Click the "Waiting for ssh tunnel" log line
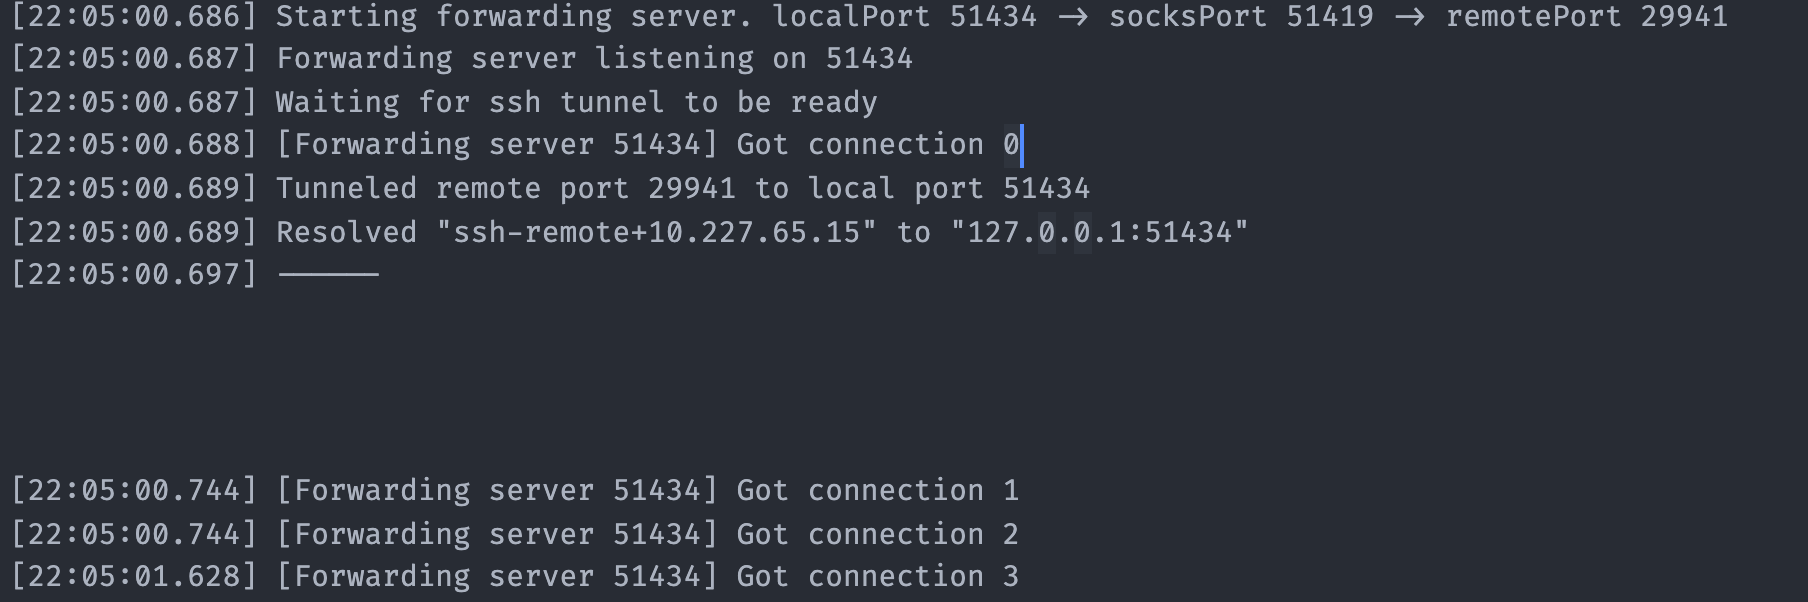The image size is (1808, 602). tap(576, 102)
